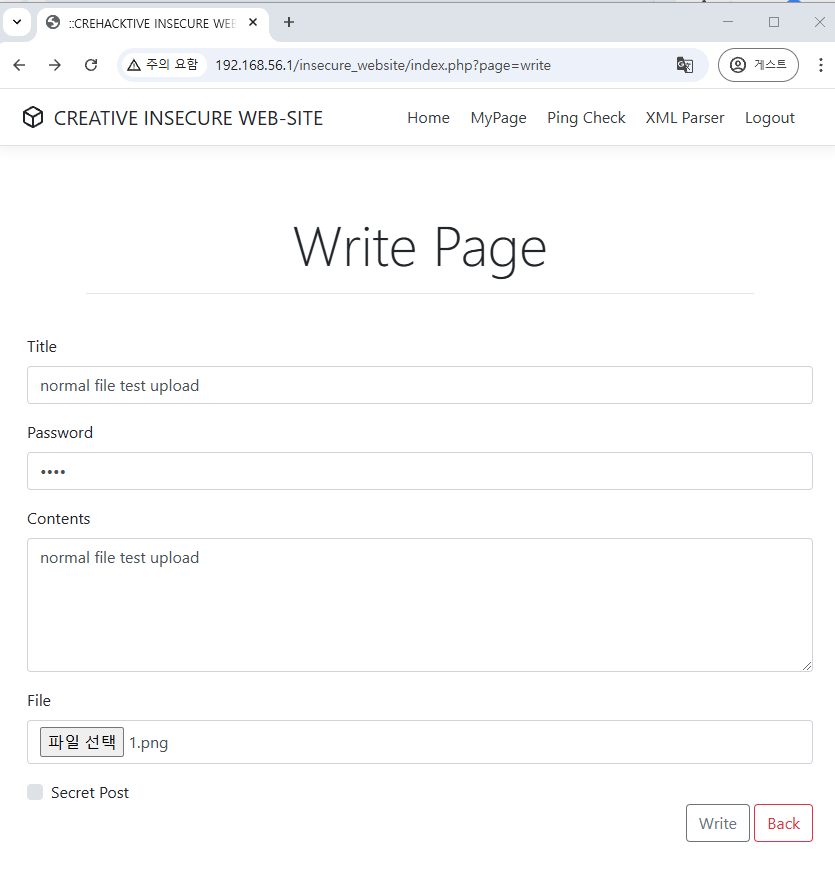Open the Google Translate icon in address bar
Viewport: 835px width, 870px height.
pyautogui.click(x=685, y=65)
